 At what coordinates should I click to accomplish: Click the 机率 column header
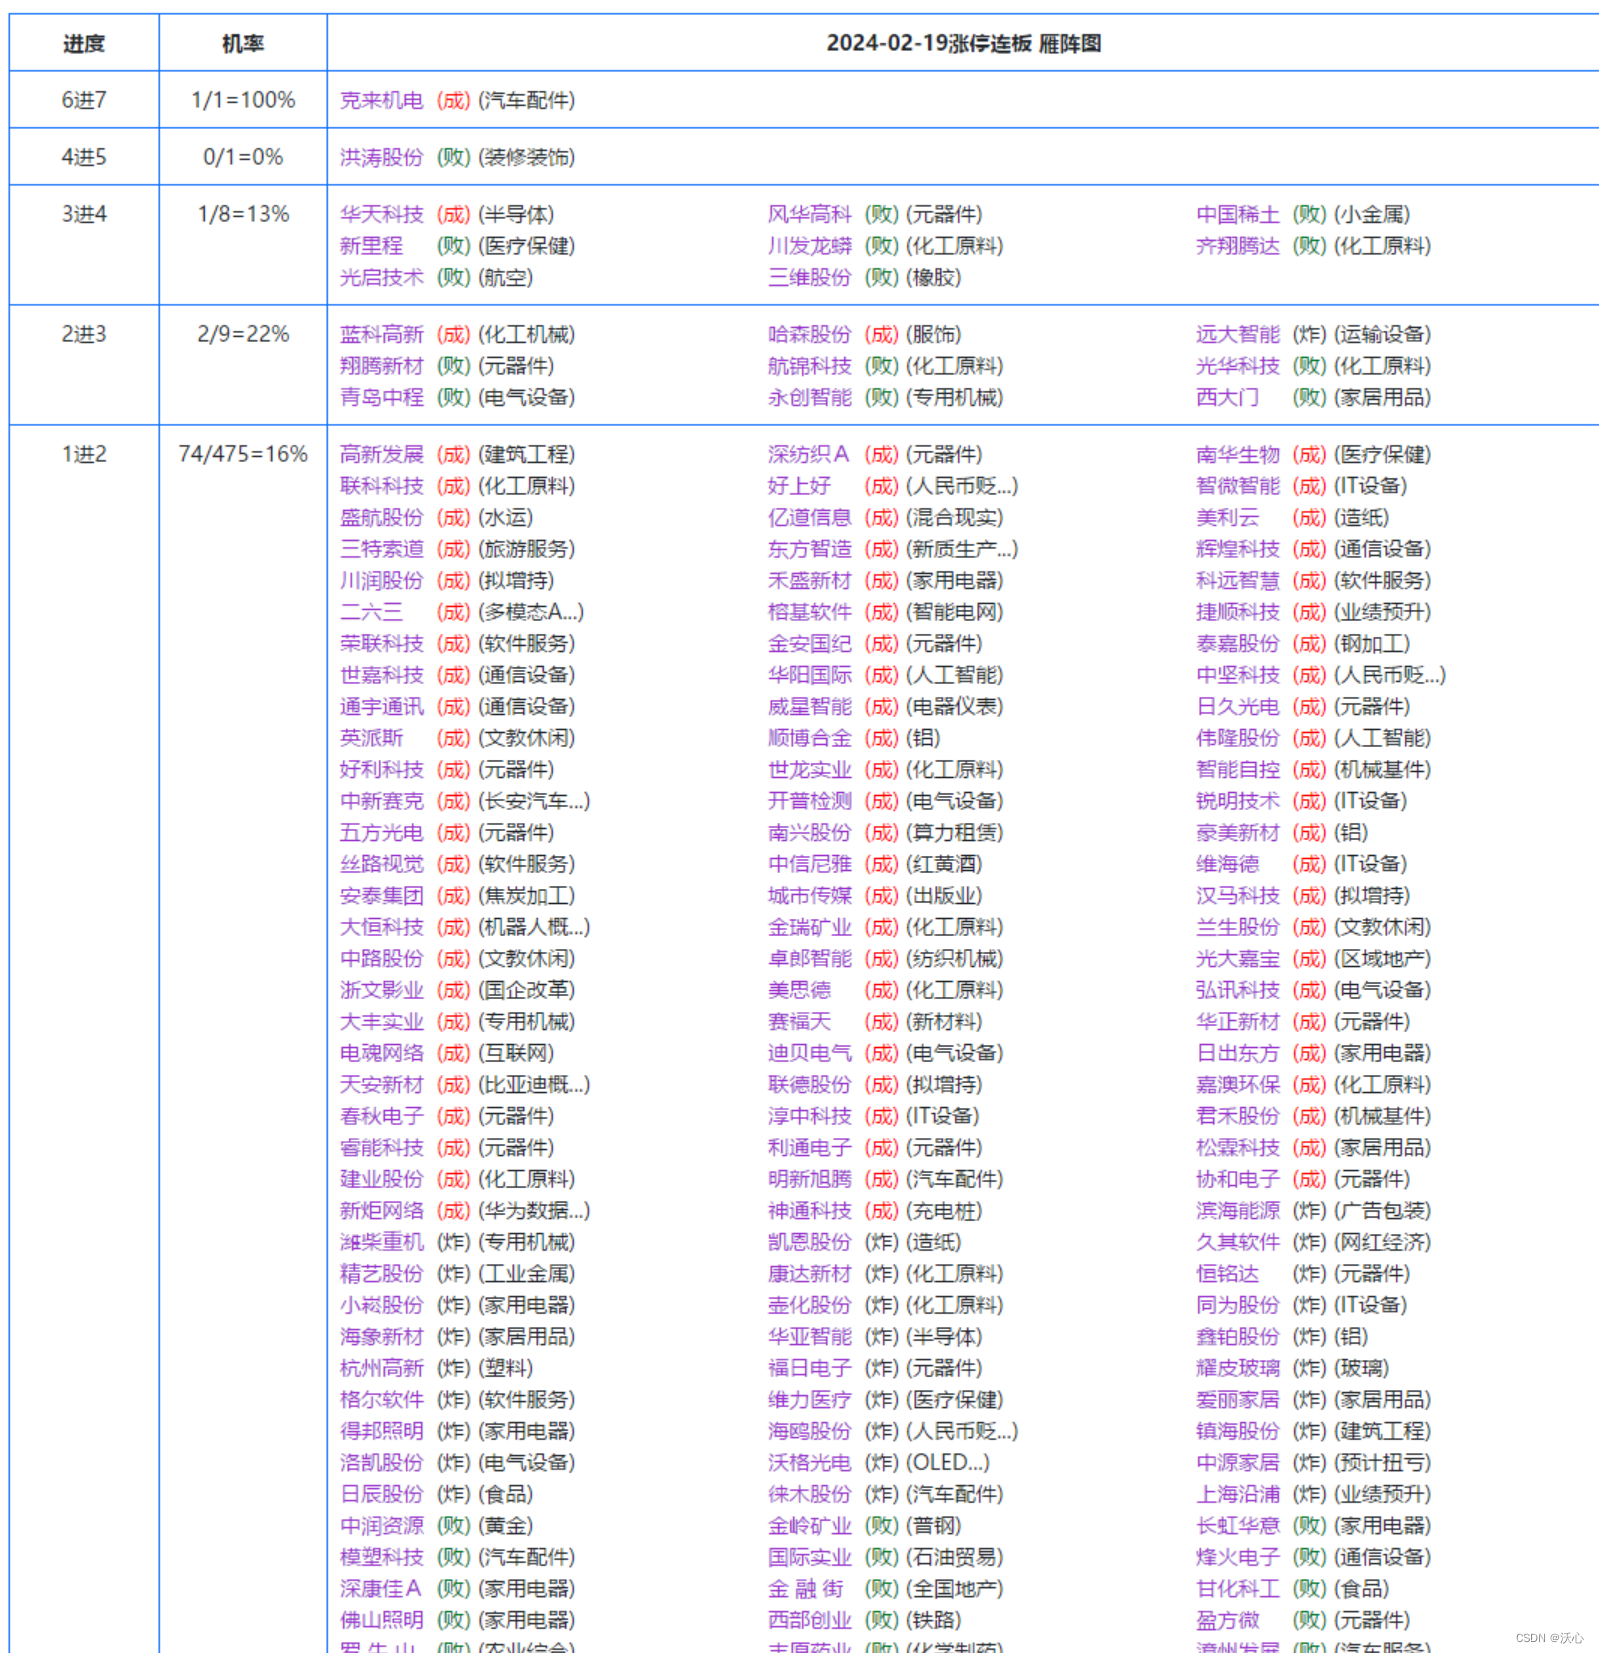243,43
